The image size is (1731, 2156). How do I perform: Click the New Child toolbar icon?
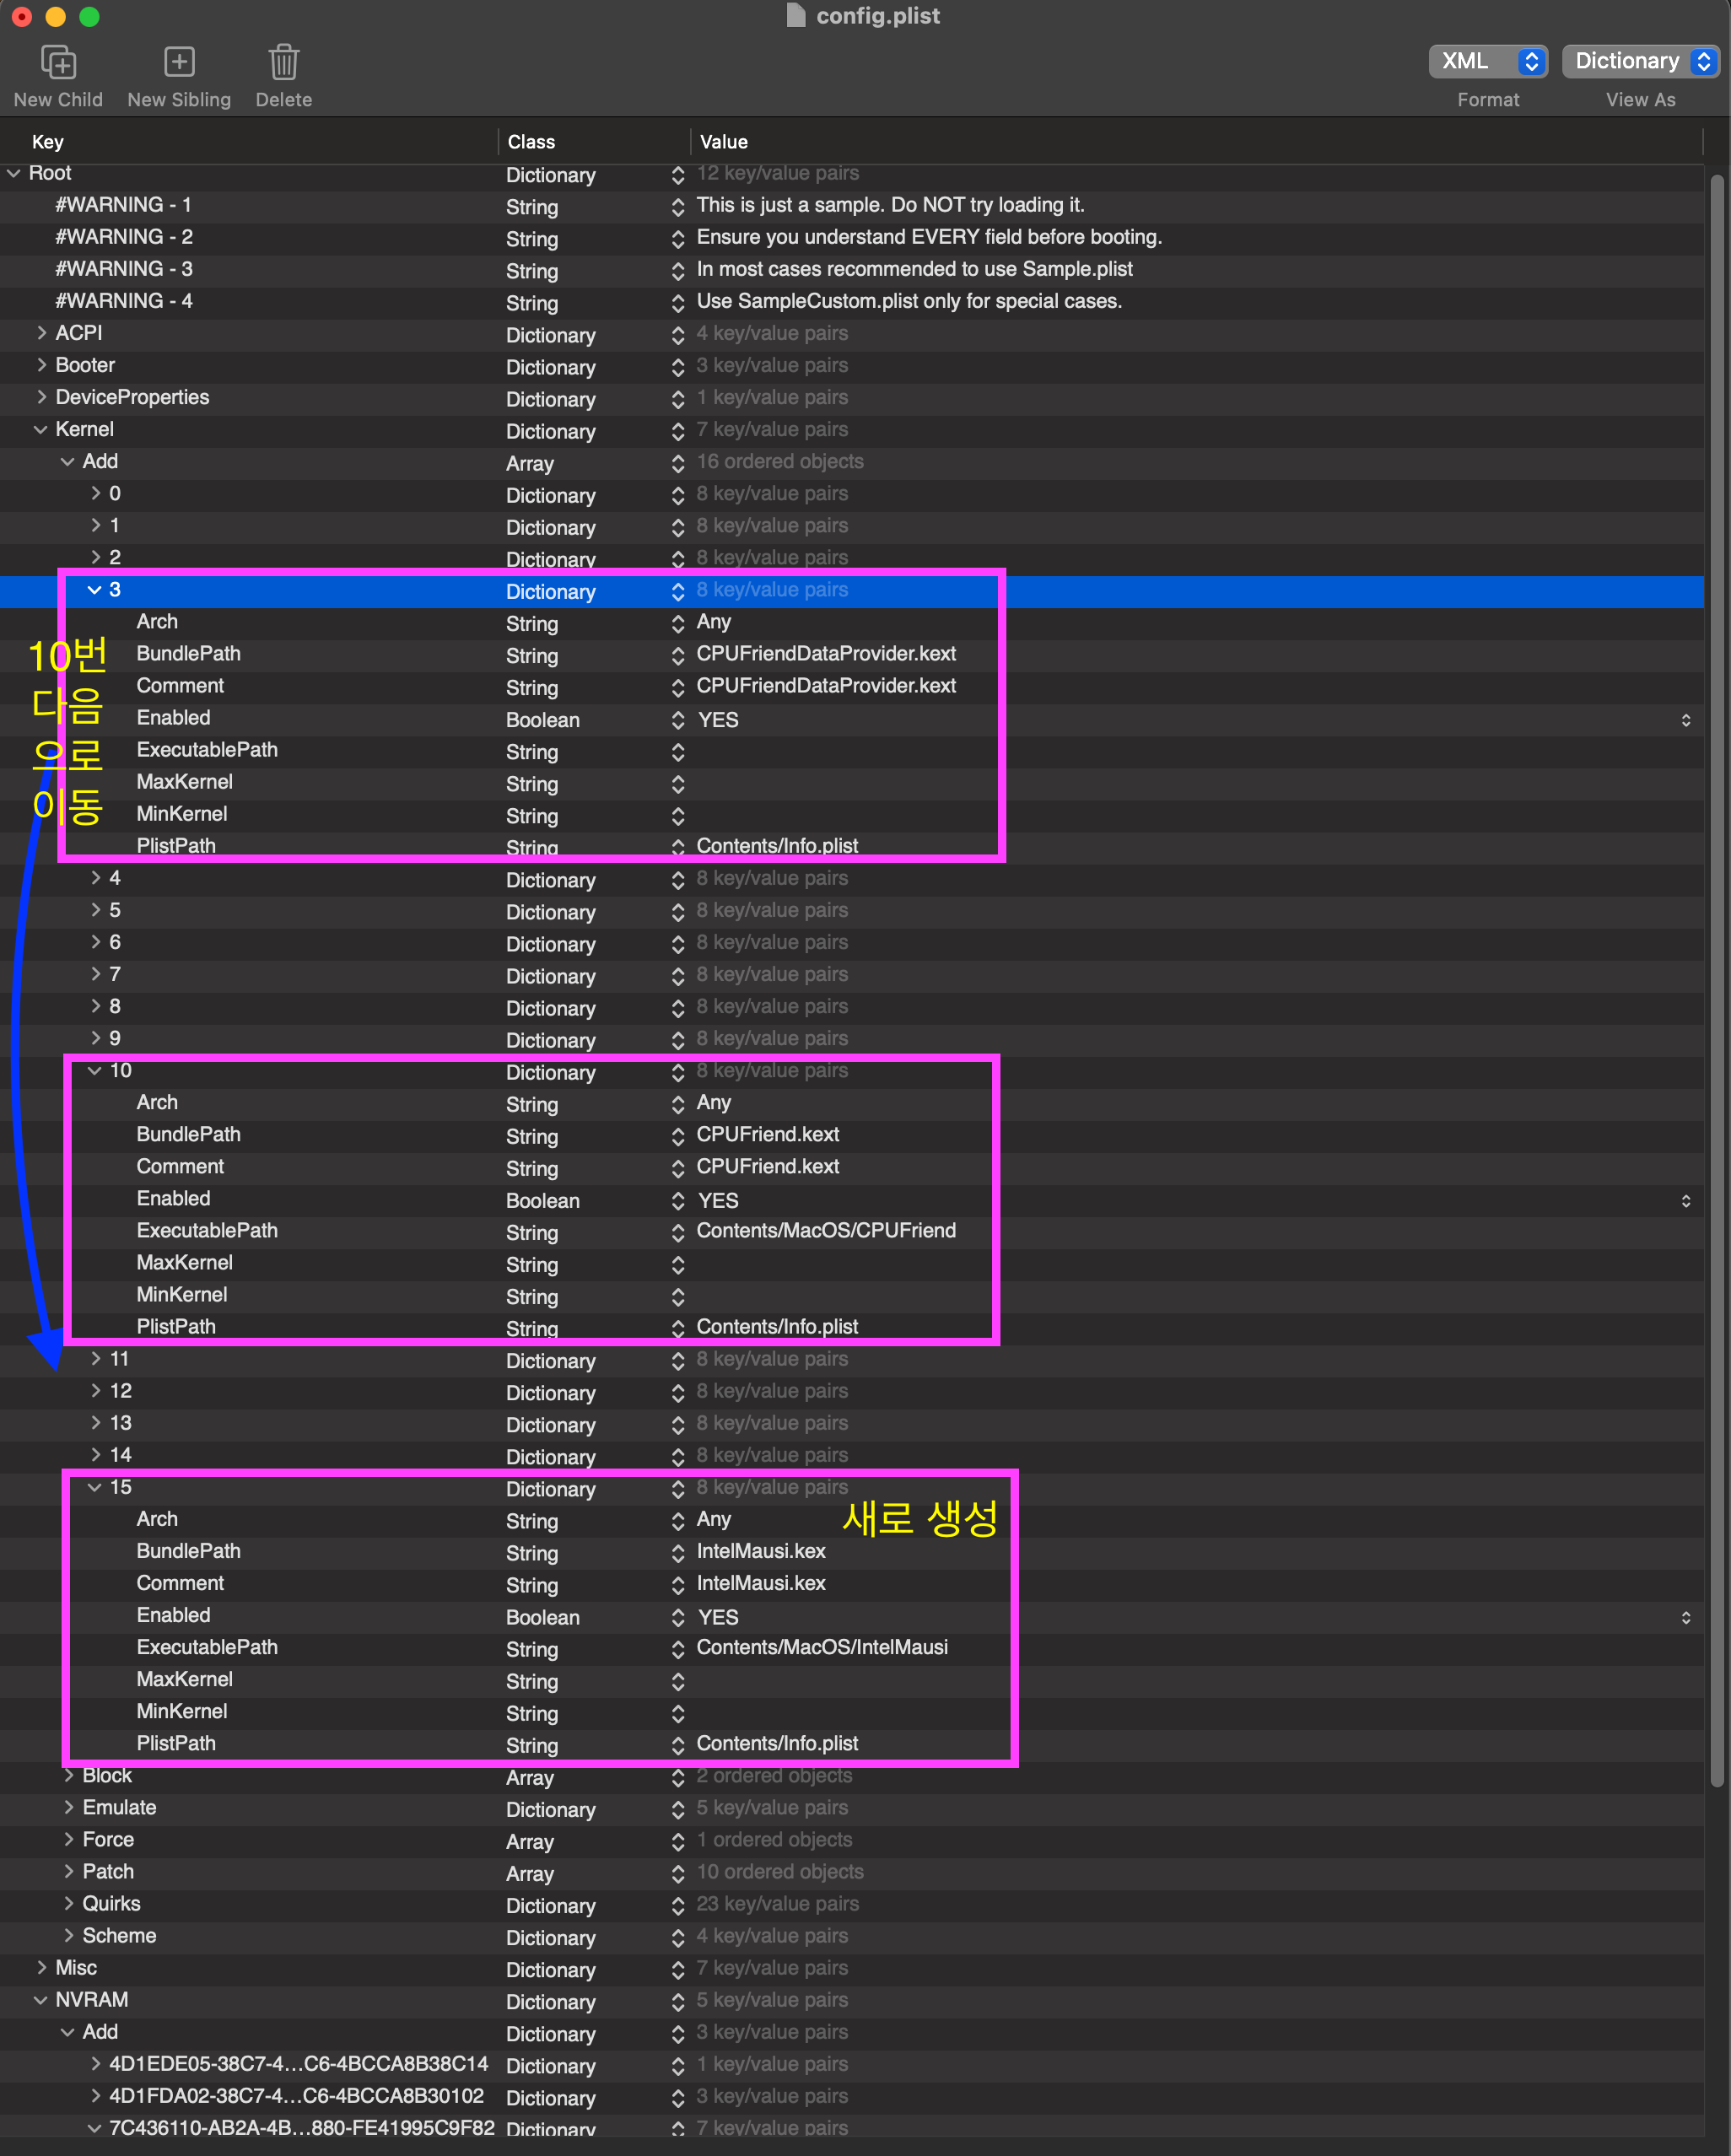(58, 62)
